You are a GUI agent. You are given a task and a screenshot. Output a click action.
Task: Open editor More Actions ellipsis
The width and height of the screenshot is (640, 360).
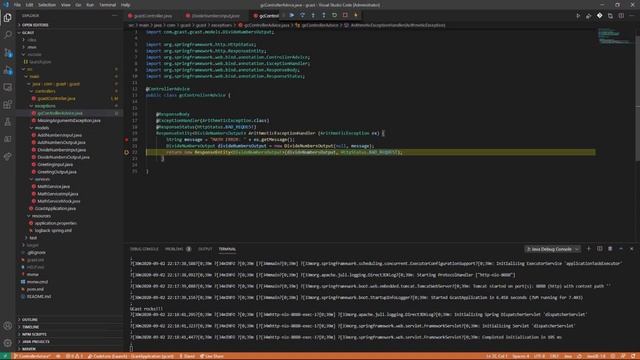[x=631, y=16]
